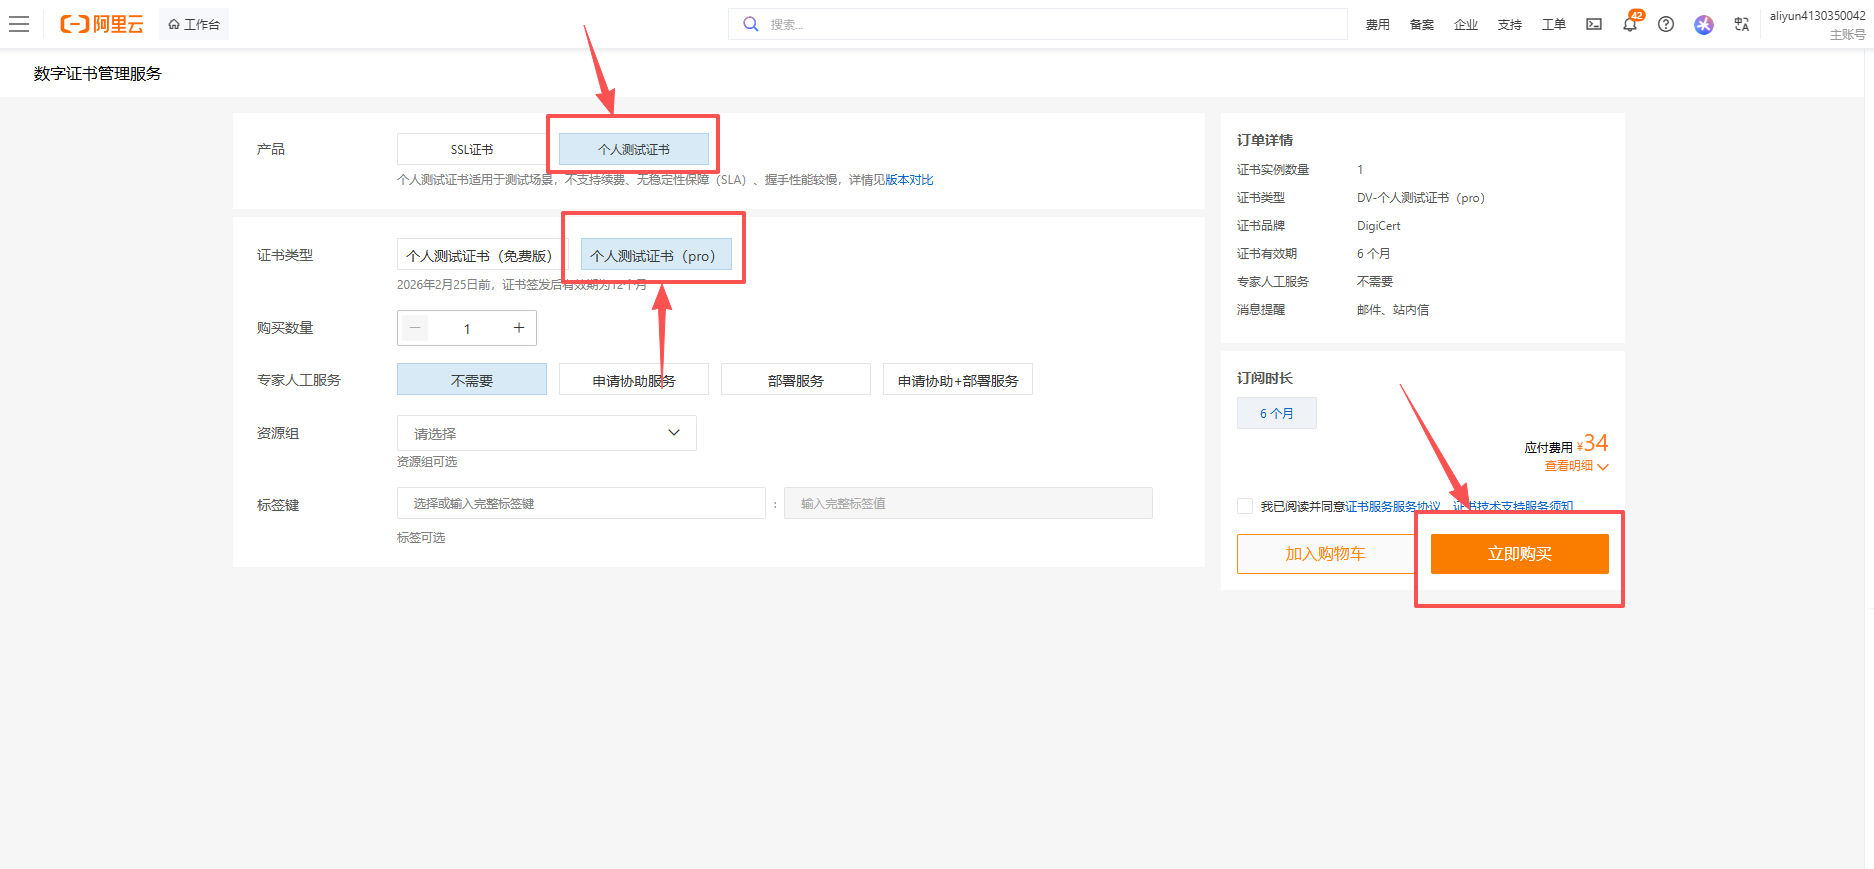
Task: Expand 查看明细 price details
Action: point(1576,466)
